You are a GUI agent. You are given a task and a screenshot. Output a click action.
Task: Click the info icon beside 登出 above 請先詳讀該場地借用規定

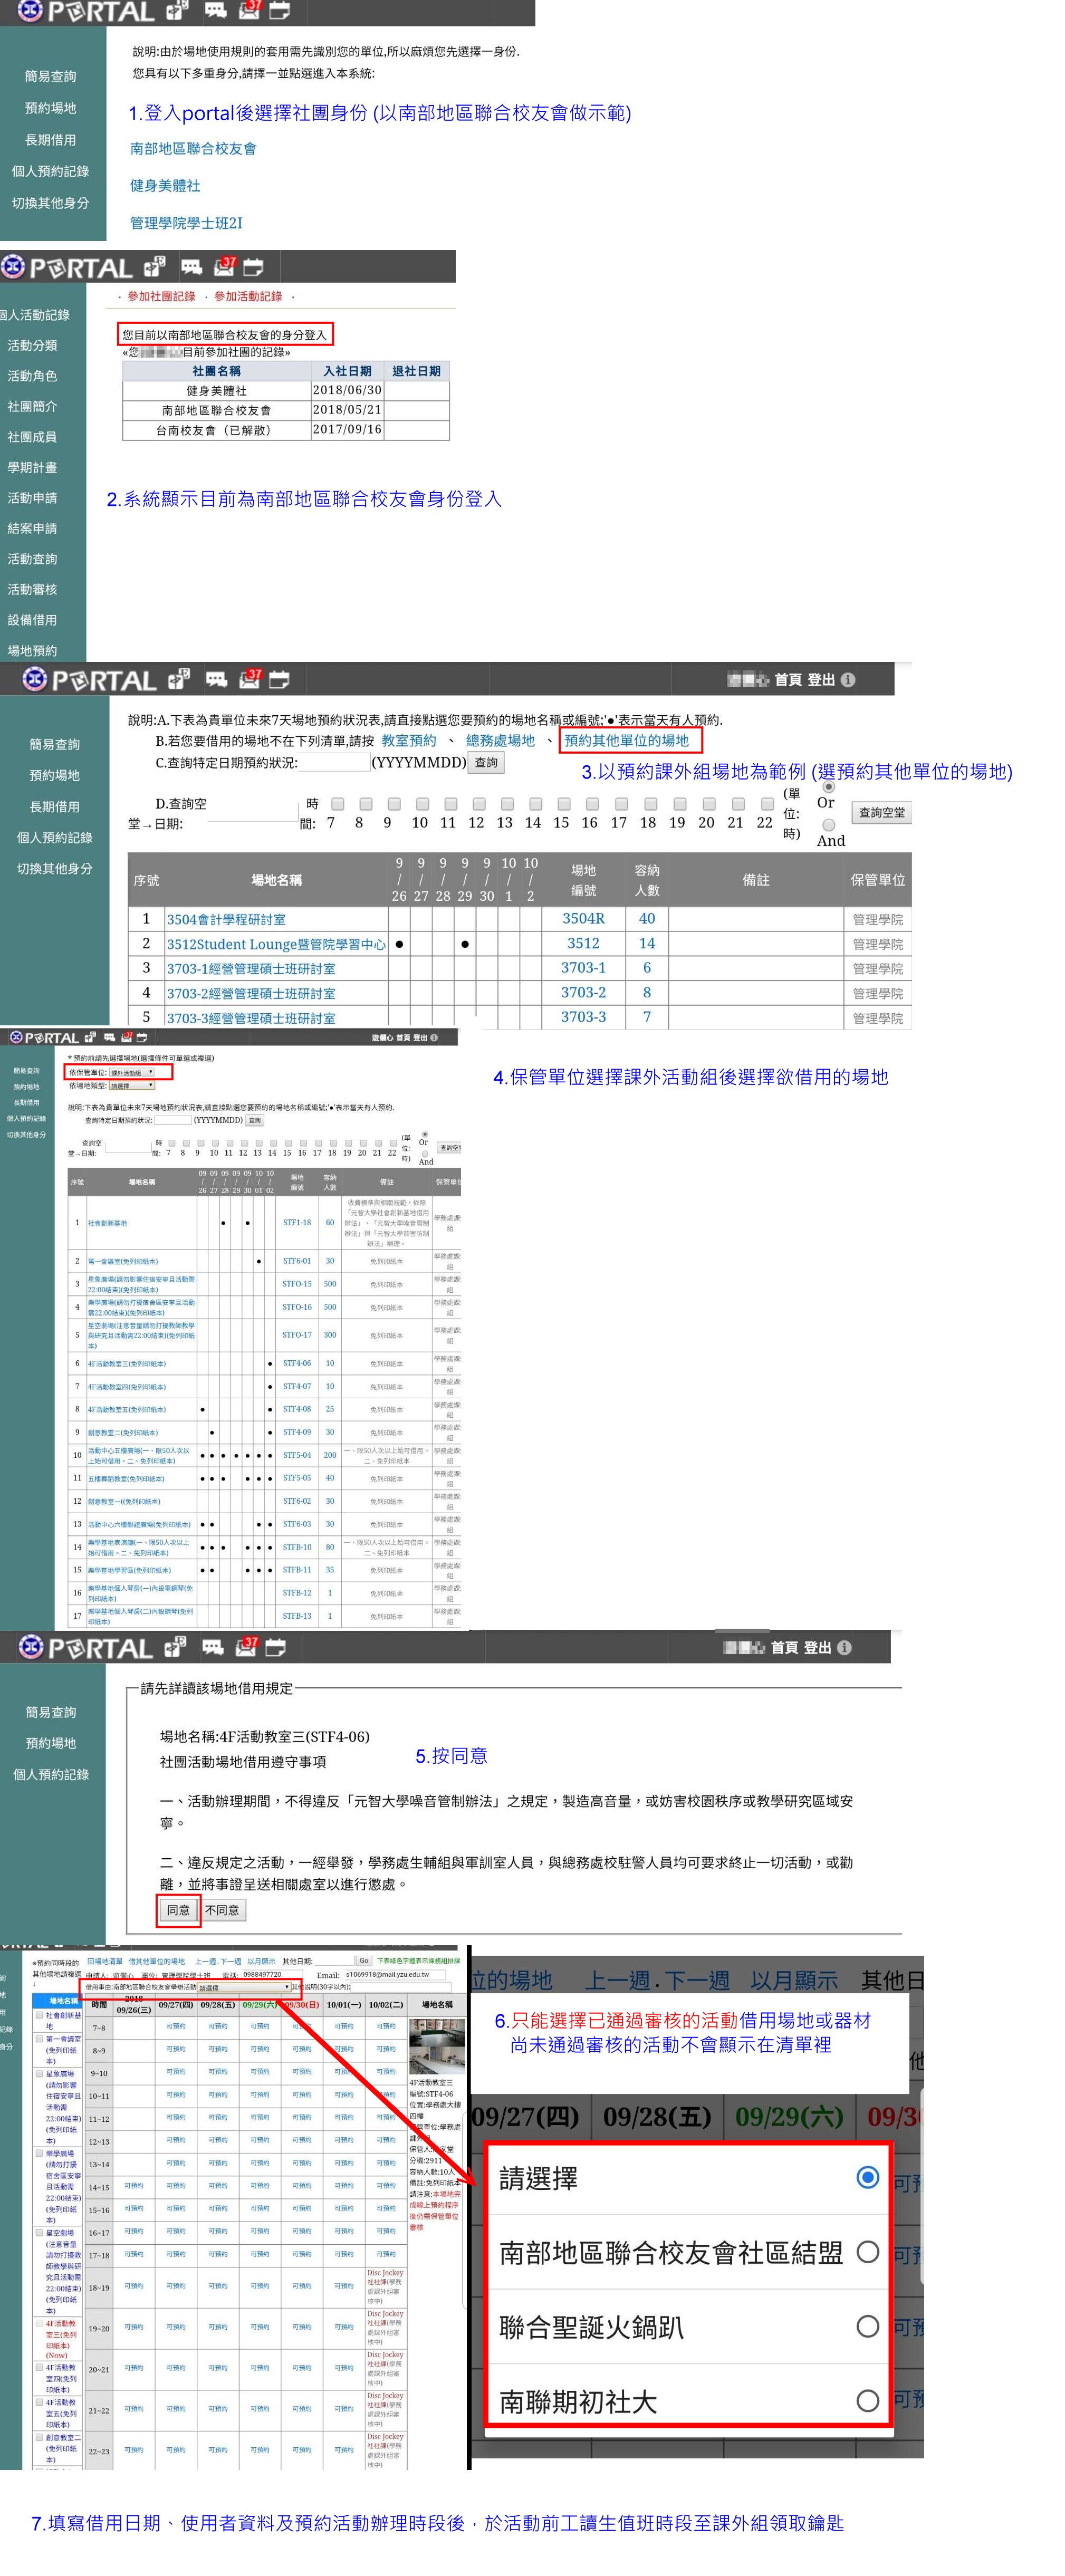click(x=844, y=1647)
